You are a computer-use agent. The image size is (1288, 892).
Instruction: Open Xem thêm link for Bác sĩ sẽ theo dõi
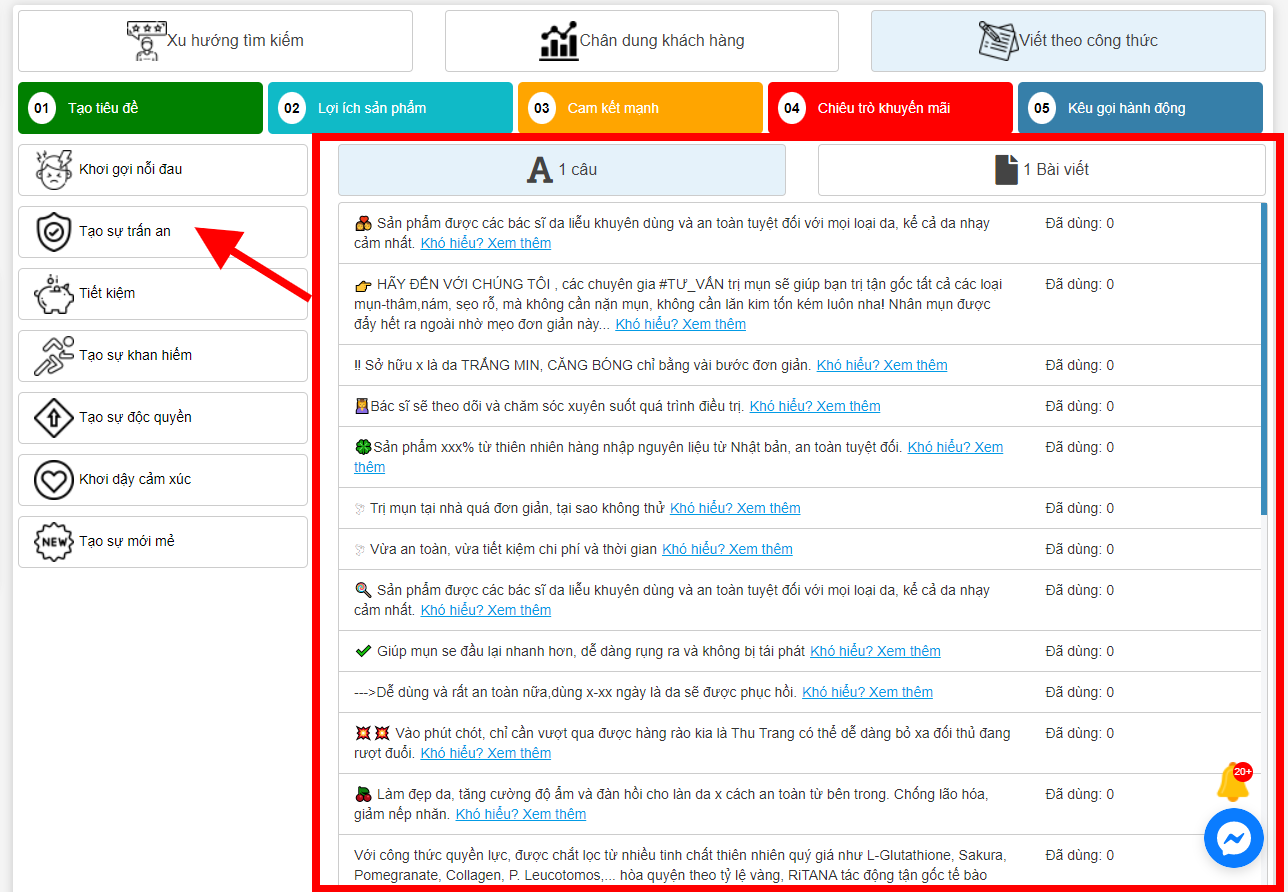[x=815, y=406]
